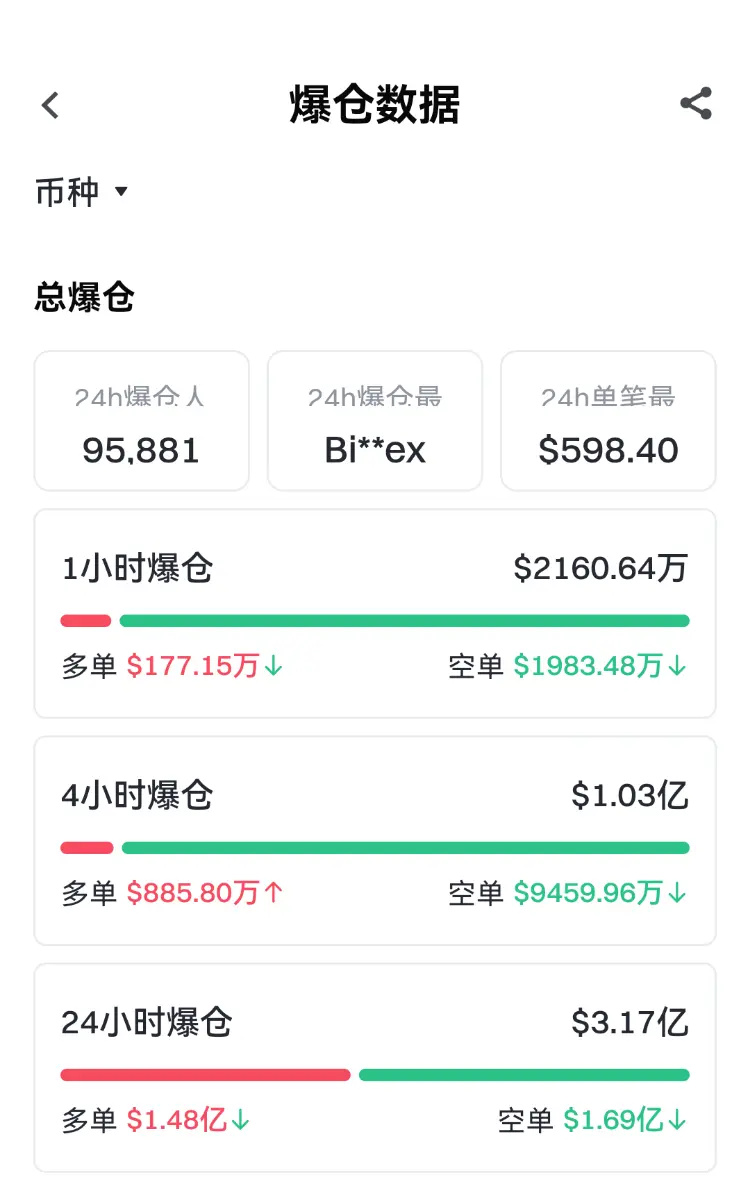This screenshot has width=750, height=1198.
Task: Click the down arrow beside $9459.96万
Action: click(x=678, y=893)
